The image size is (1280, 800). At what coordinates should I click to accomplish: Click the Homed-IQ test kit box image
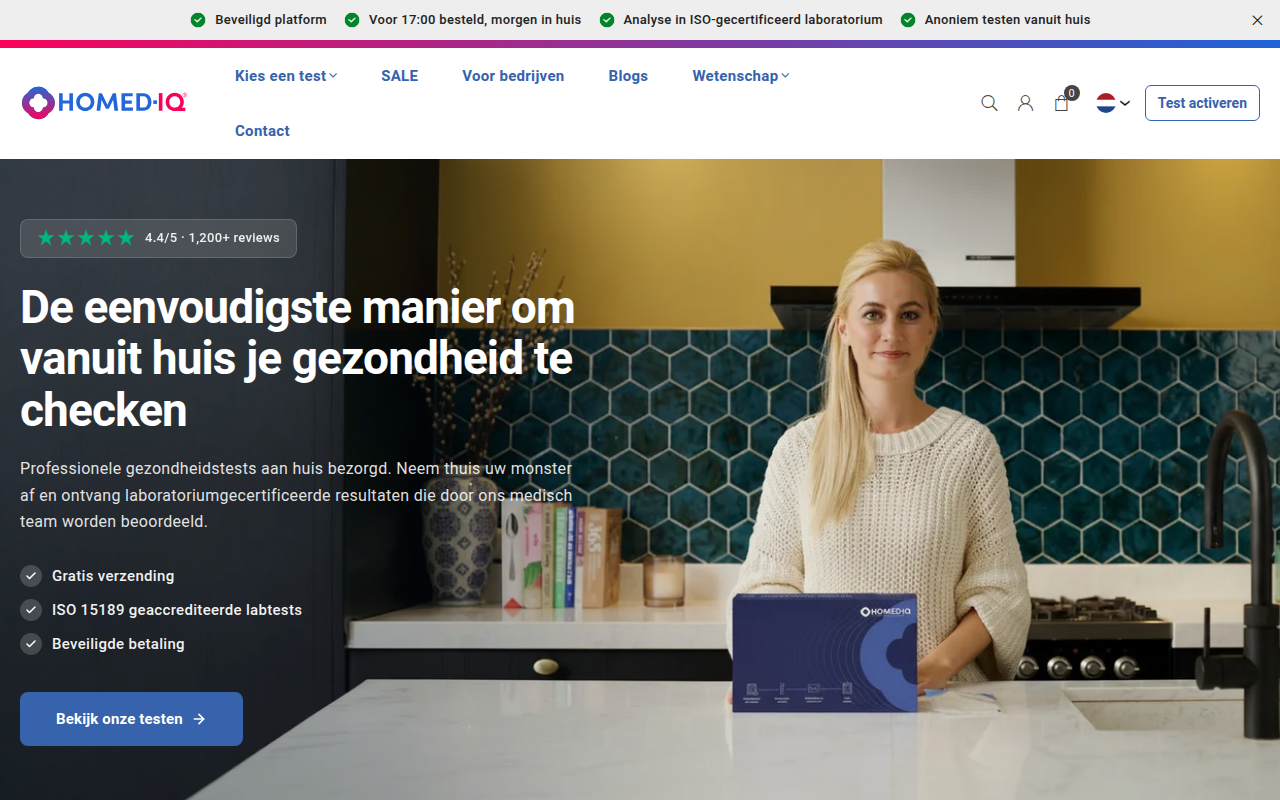pos(824,653)
